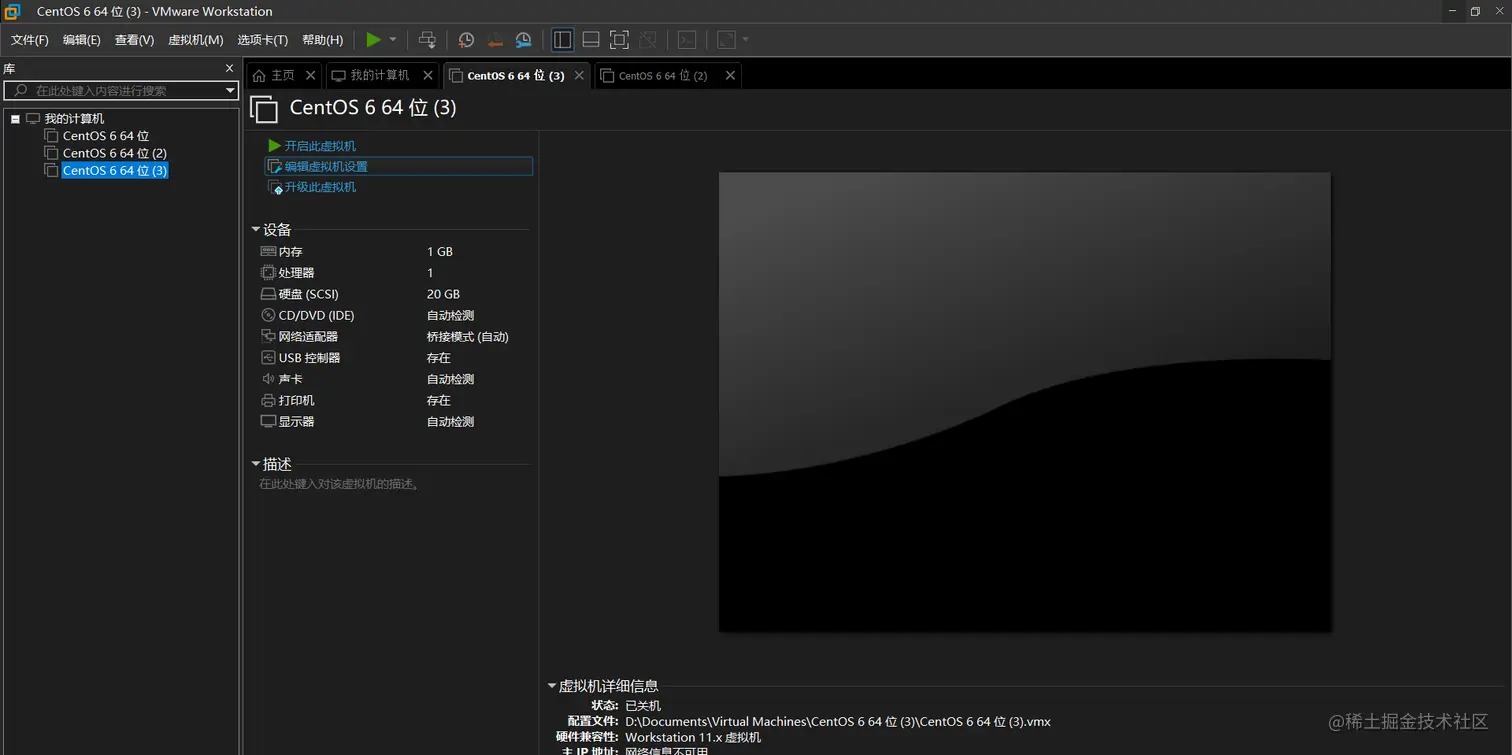Open the stretch display dropdown arrow
This screenshot has height=755, width=1512.
[x=746, y=40]
